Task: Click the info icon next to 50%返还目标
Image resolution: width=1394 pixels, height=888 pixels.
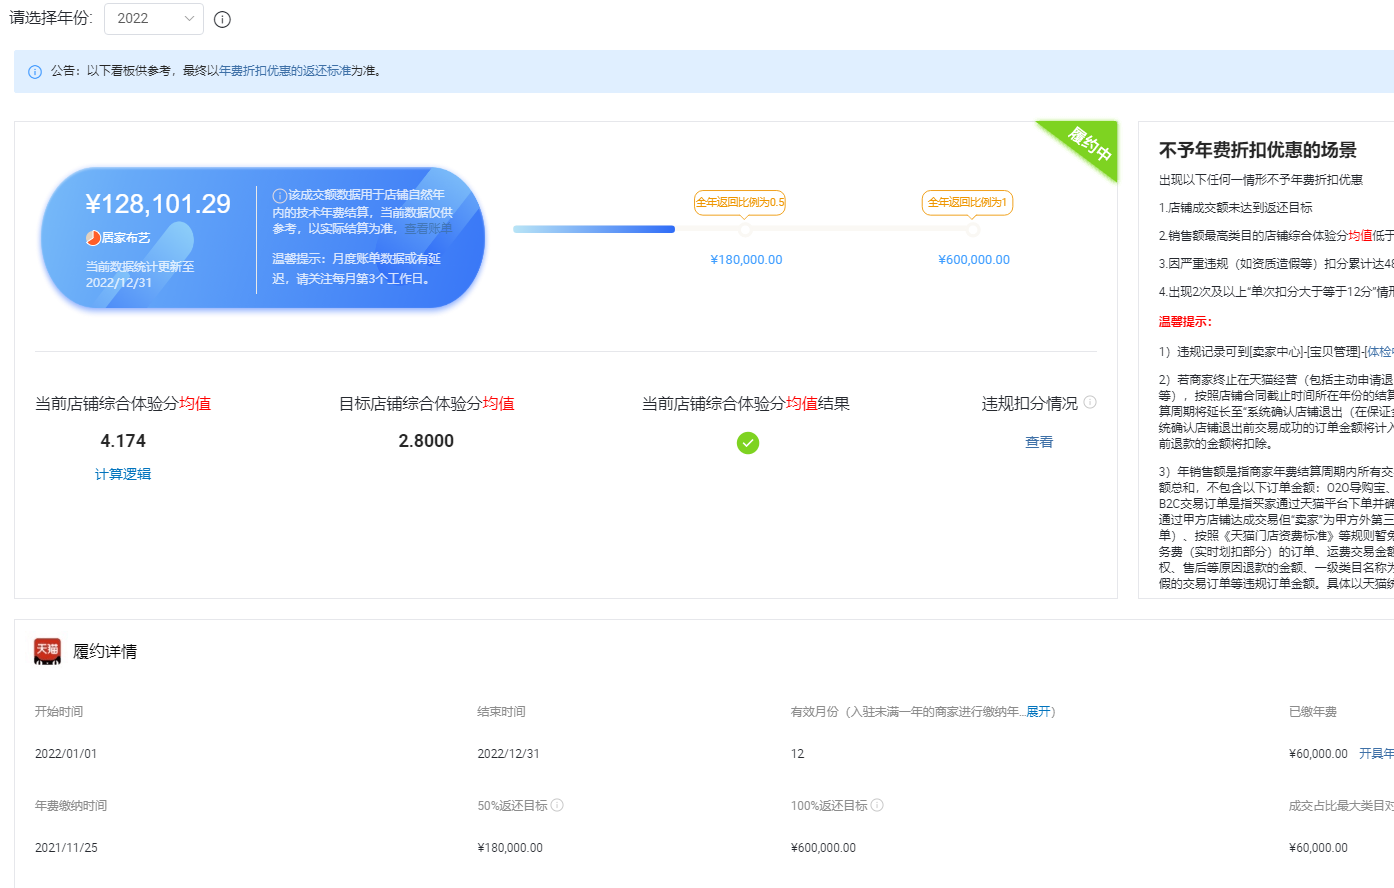Action: [557, 805]
